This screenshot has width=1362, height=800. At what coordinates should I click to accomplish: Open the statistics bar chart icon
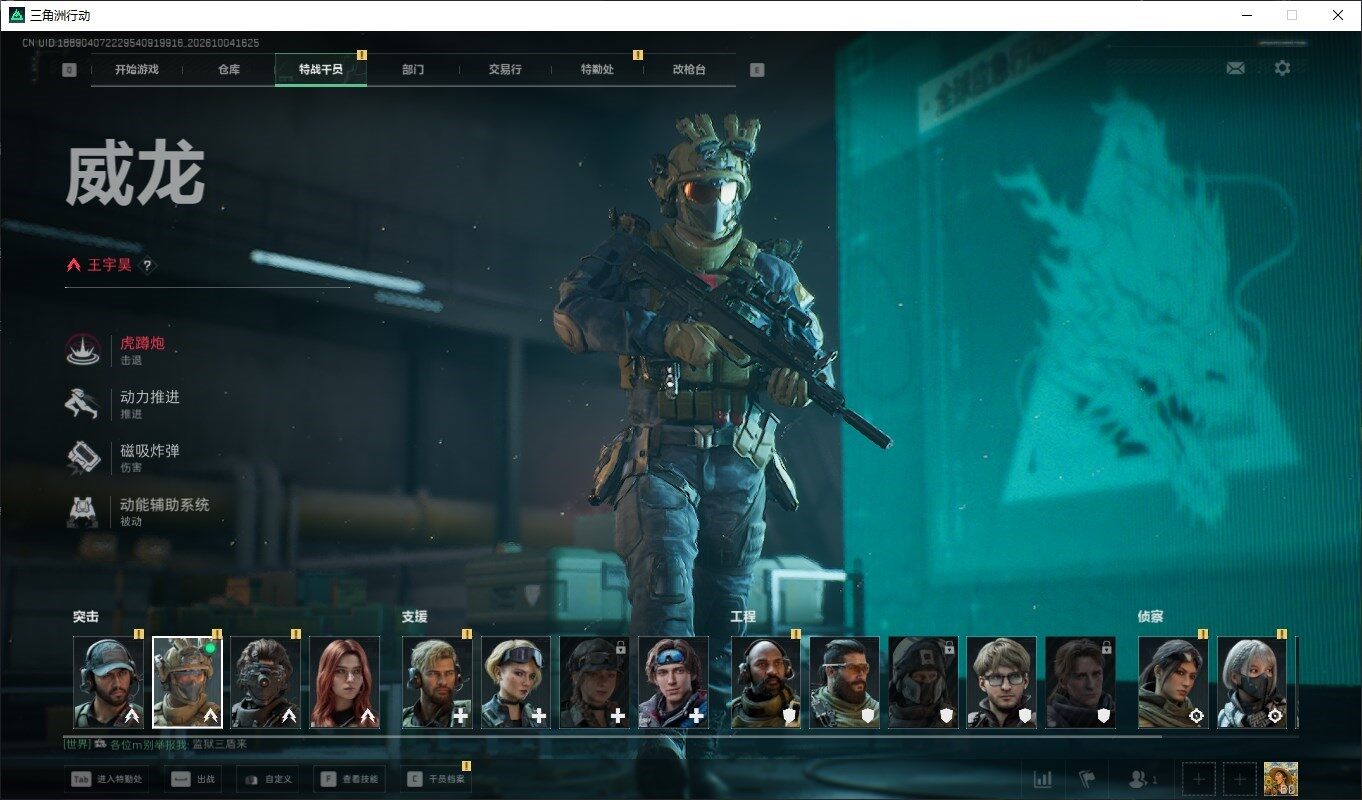coord(1042,779)
